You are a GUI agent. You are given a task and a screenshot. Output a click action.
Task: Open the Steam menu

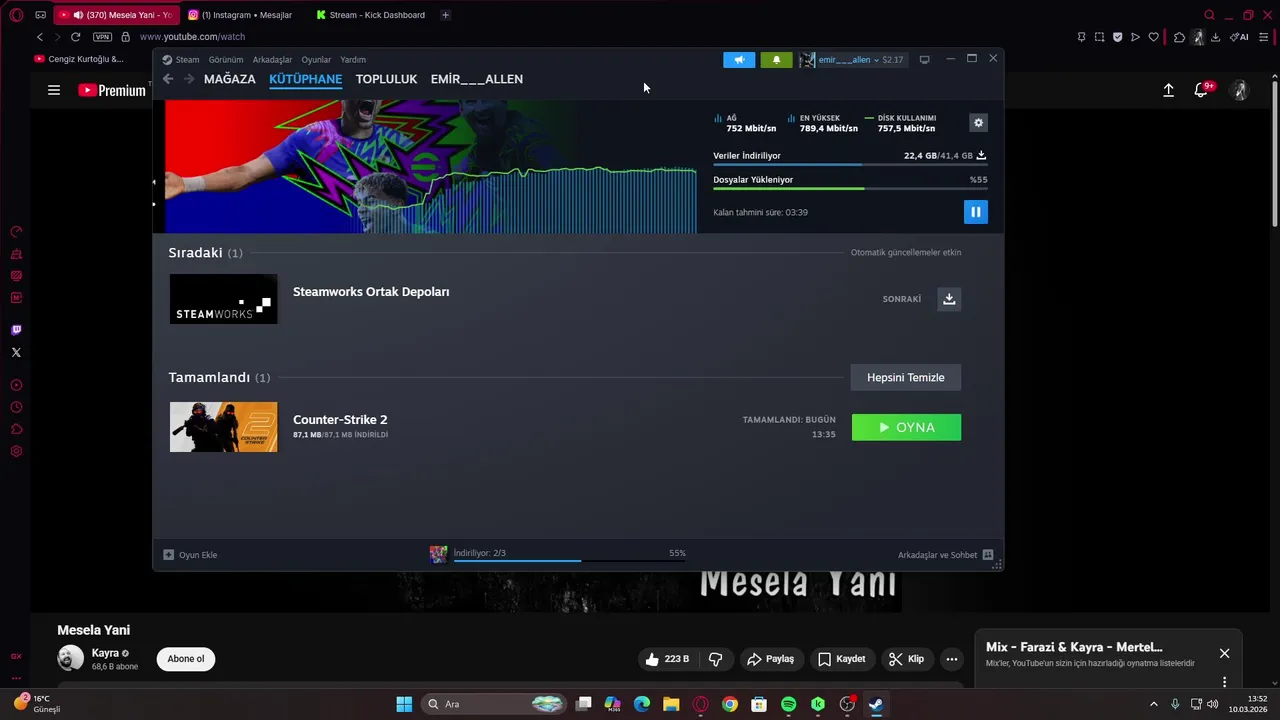point(182,60)
